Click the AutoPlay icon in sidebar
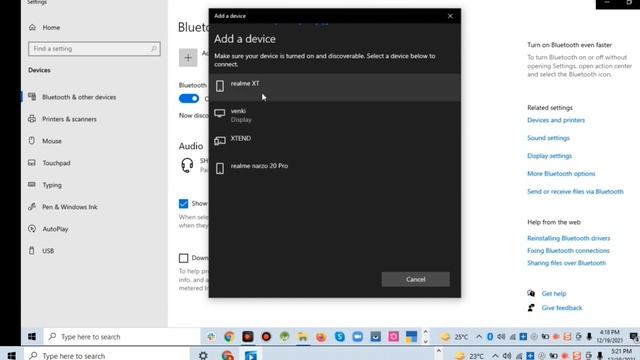This screenshot has height=360, width=640. coord(32,229)
